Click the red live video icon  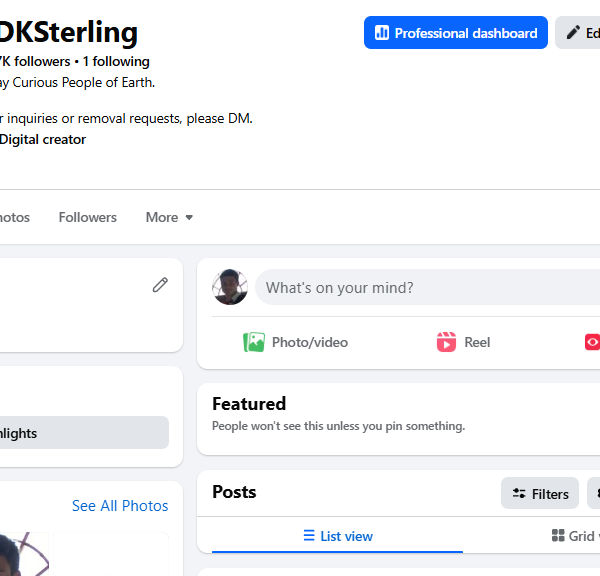pyautogui.click(x=592, y=342)
